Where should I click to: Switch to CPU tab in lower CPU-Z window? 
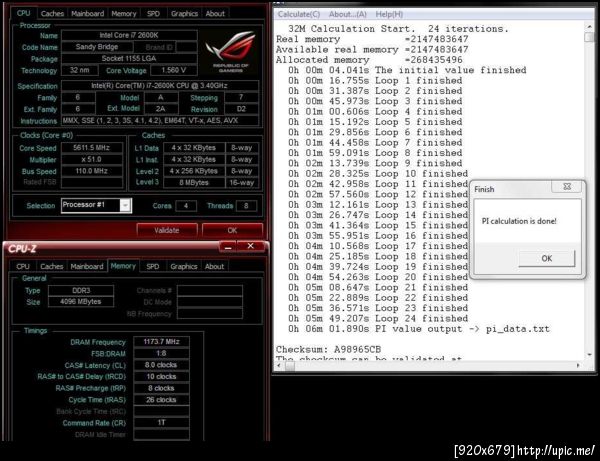coord(23,266)
